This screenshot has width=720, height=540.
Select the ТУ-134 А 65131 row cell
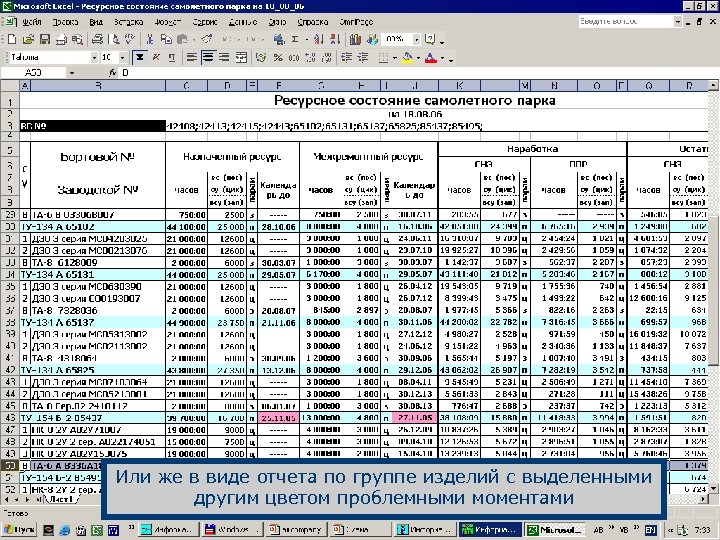tap(92, 275)
